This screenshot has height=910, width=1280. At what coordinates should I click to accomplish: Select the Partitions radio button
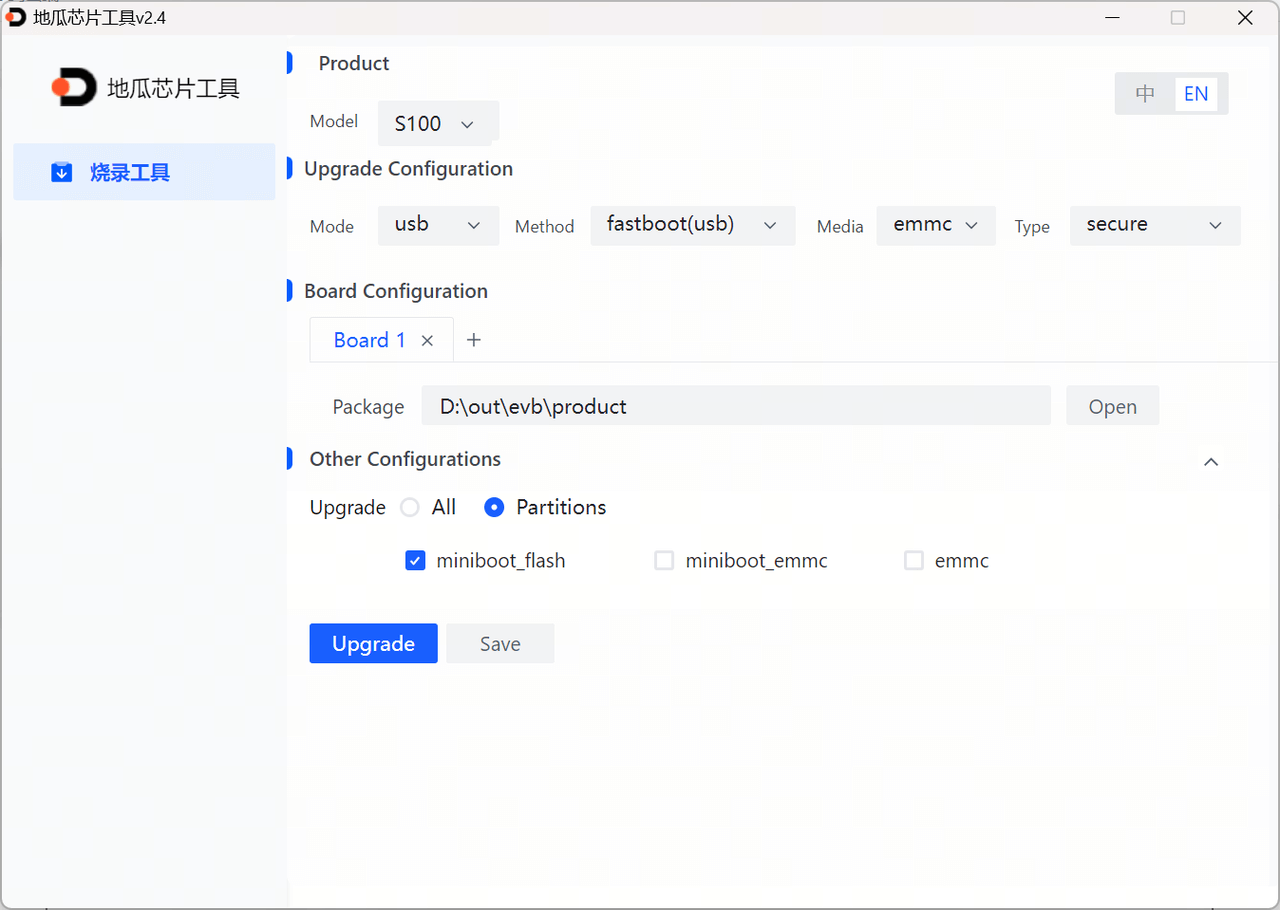tap(494, 507)
